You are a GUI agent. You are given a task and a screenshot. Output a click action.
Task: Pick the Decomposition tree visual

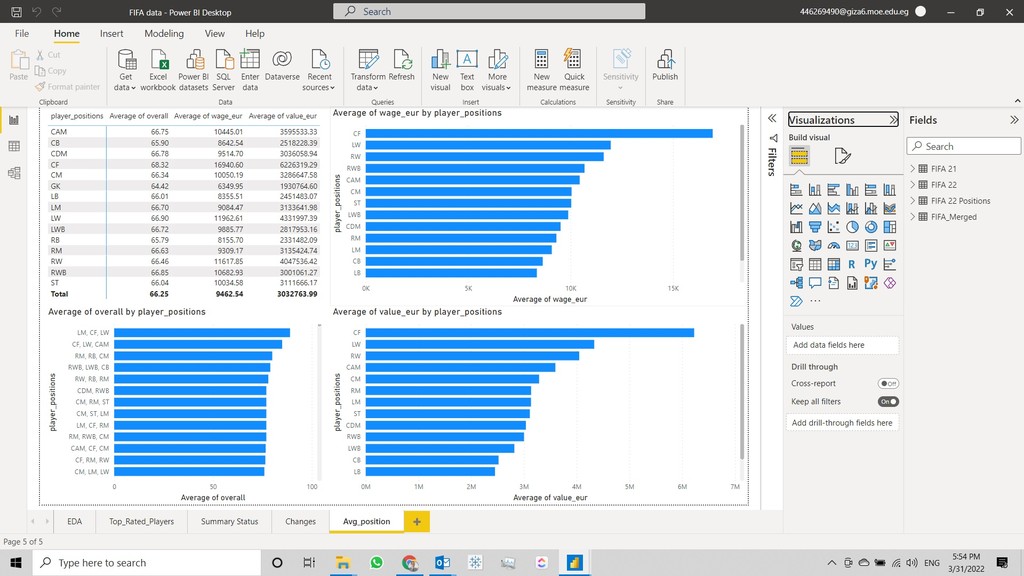[x=796, y=283]
